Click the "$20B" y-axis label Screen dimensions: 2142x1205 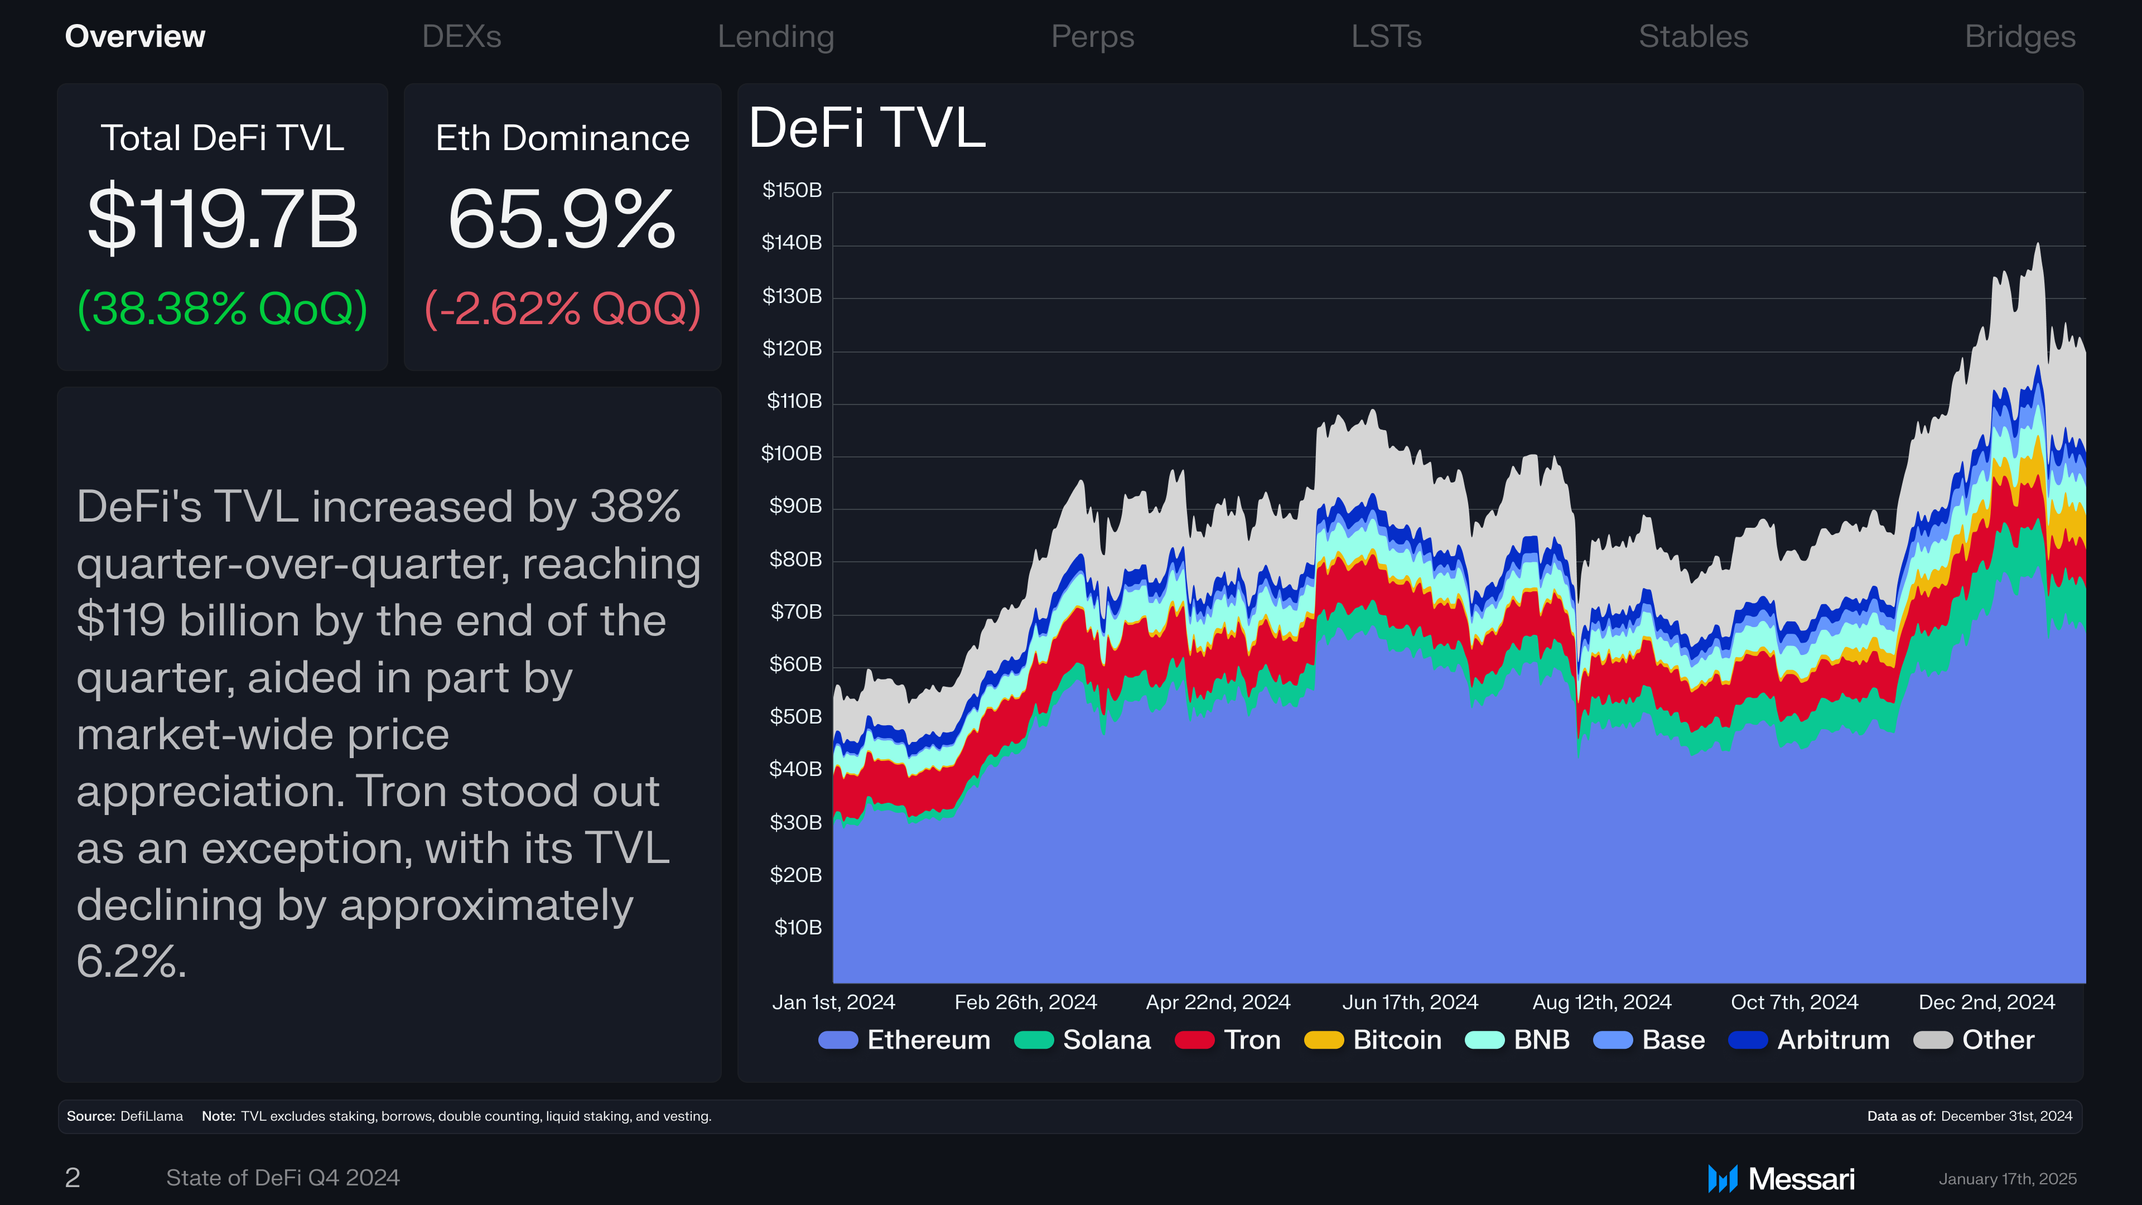coord(796,875)
